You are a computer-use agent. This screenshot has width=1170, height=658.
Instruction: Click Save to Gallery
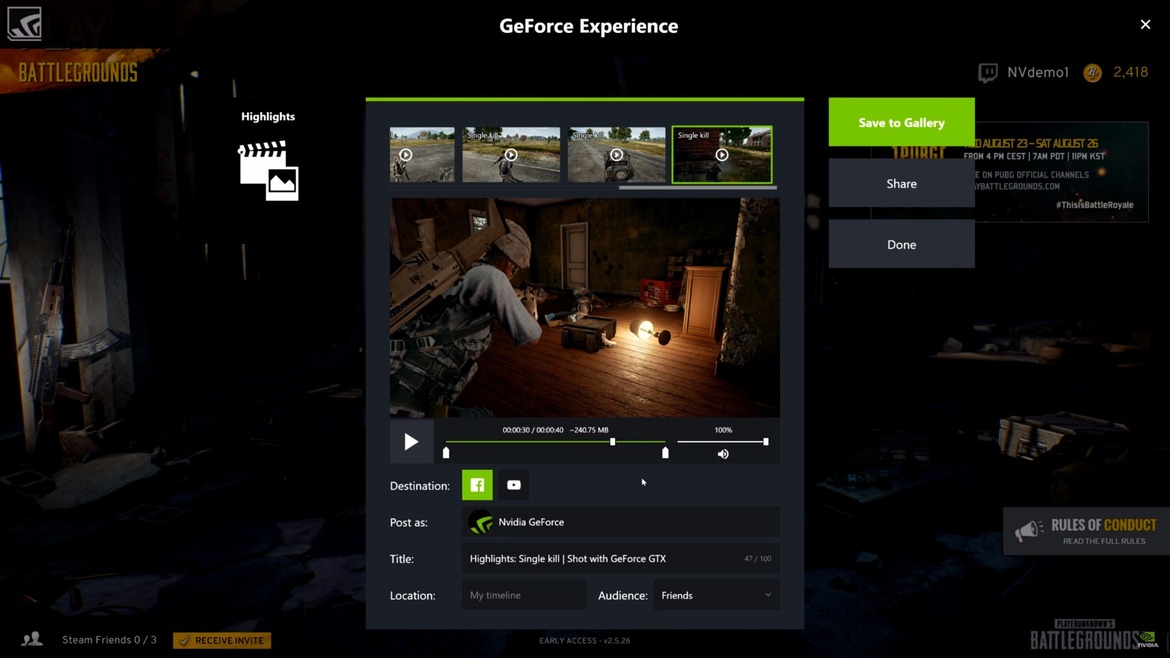(901, 122)
